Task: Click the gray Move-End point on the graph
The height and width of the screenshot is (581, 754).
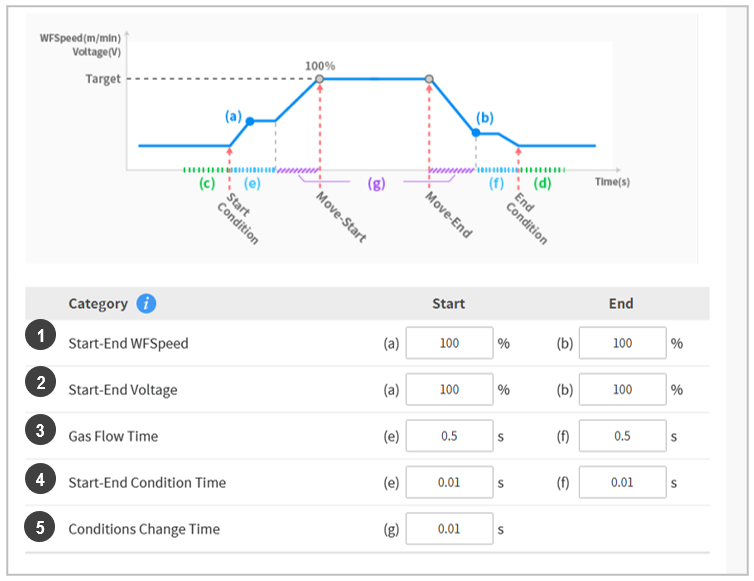Action: click(429, 79)
